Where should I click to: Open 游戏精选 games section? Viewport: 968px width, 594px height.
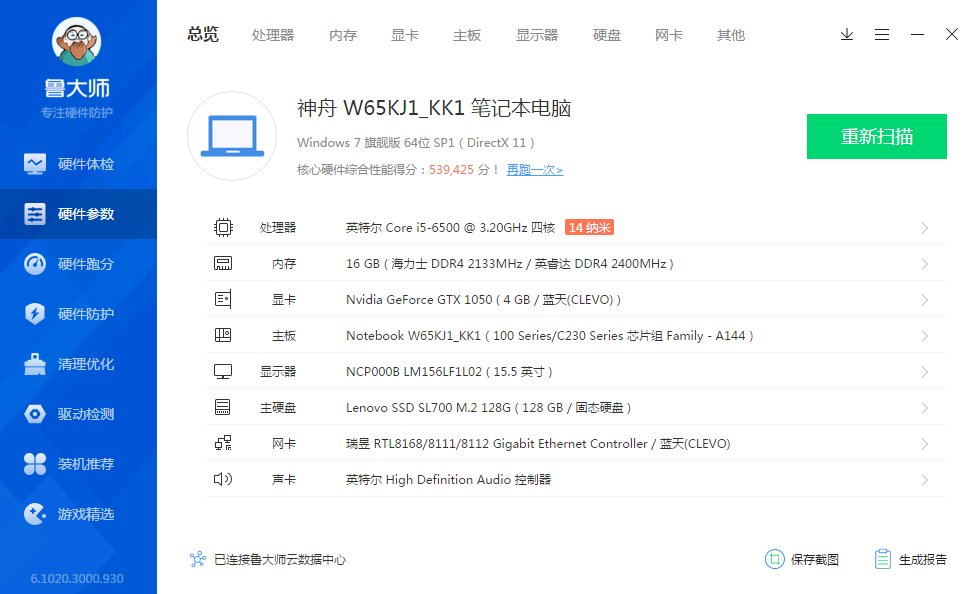78,514
